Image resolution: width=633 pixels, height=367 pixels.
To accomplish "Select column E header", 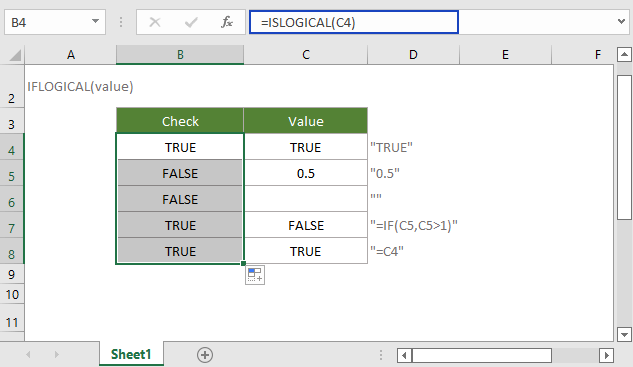I will (x=505, y=55).
